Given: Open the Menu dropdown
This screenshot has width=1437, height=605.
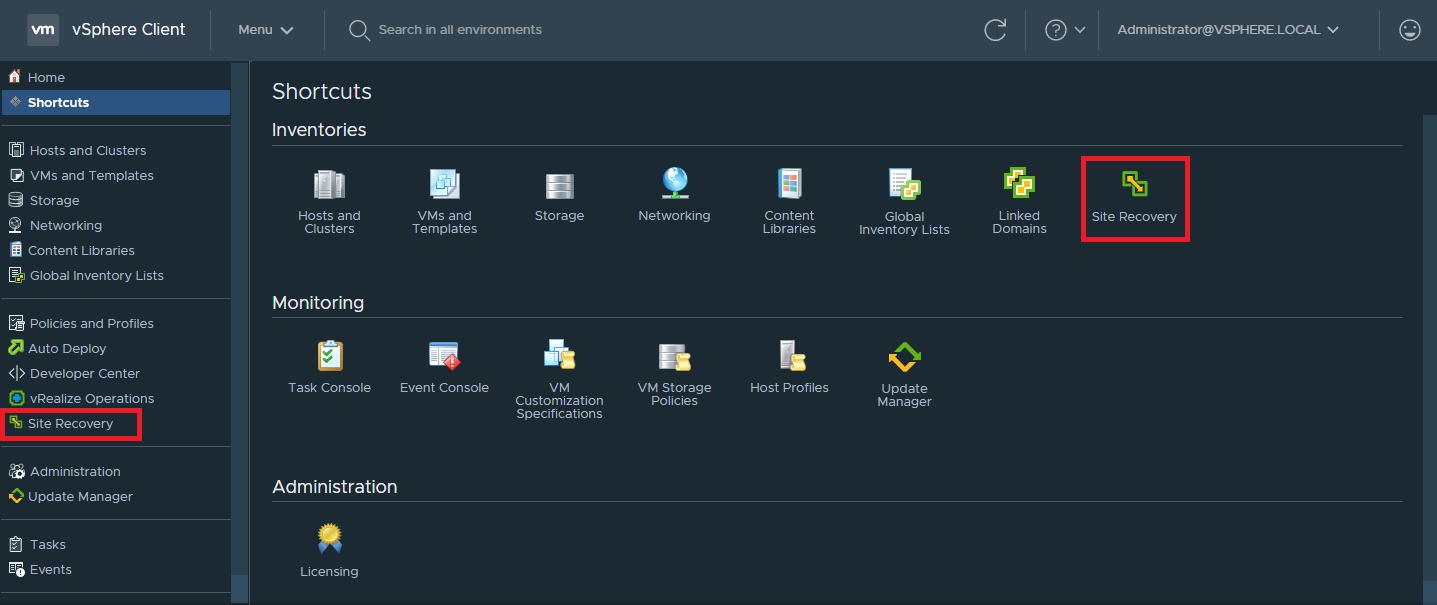Looking at the screenshot, I should pos(266,30).
